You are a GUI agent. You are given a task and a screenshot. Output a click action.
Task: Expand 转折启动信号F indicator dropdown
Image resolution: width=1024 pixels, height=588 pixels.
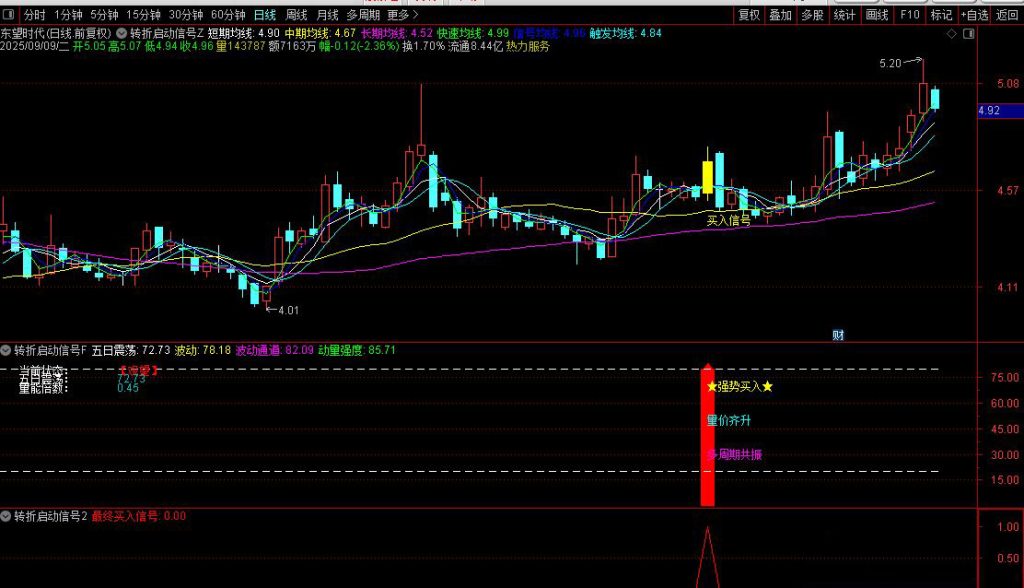(x=7, y=350)
